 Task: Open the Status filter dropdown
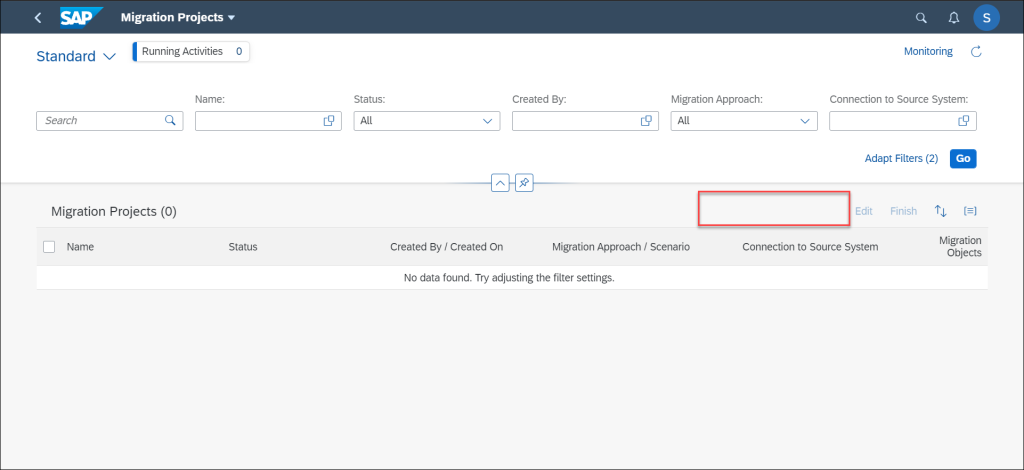(427, 121)
